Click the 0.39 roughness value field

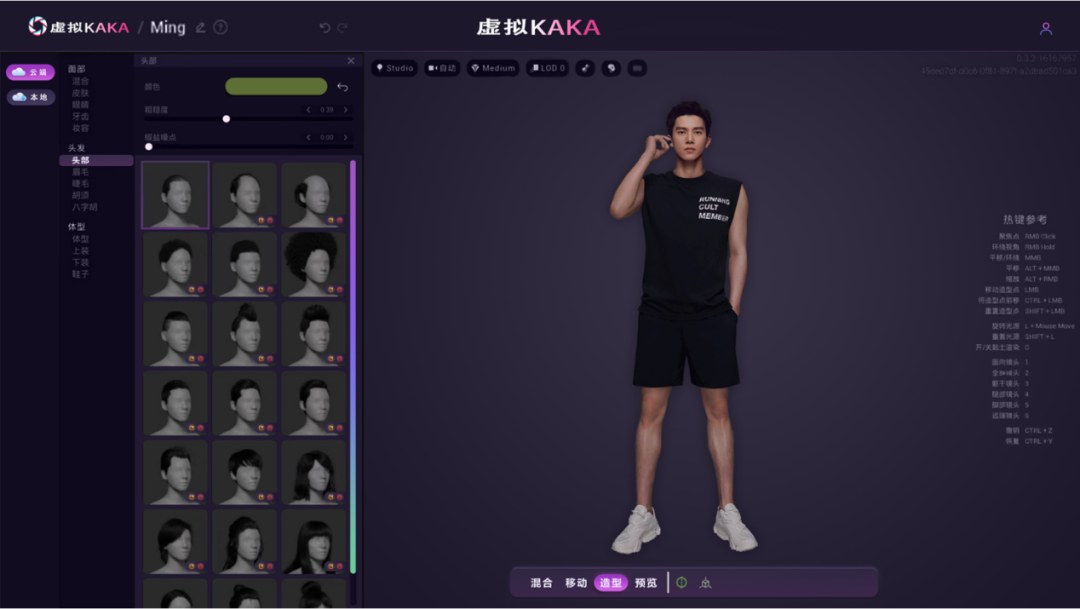point(326,110)
